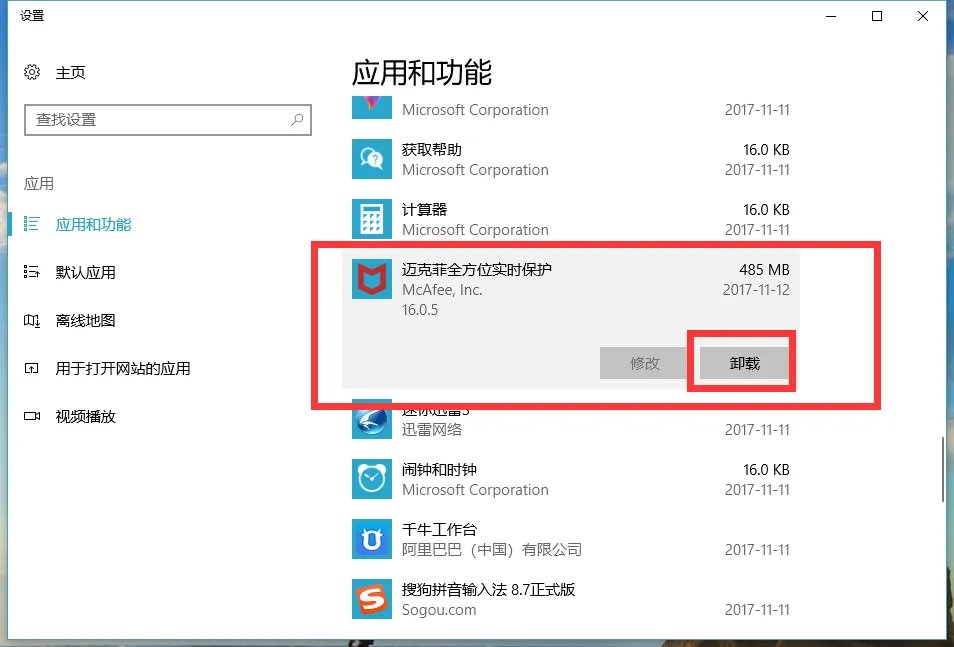Click the 离线地图 sidebar icon
Viewport: 954px width, 647px height.
(x=31, y=320)
